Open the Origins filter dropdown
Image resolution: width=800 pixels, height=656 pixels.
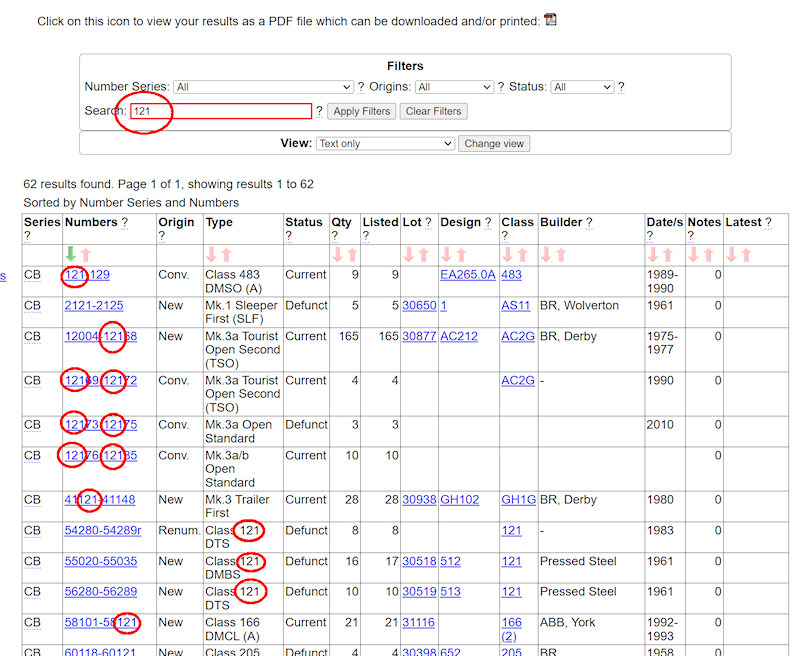454,87
